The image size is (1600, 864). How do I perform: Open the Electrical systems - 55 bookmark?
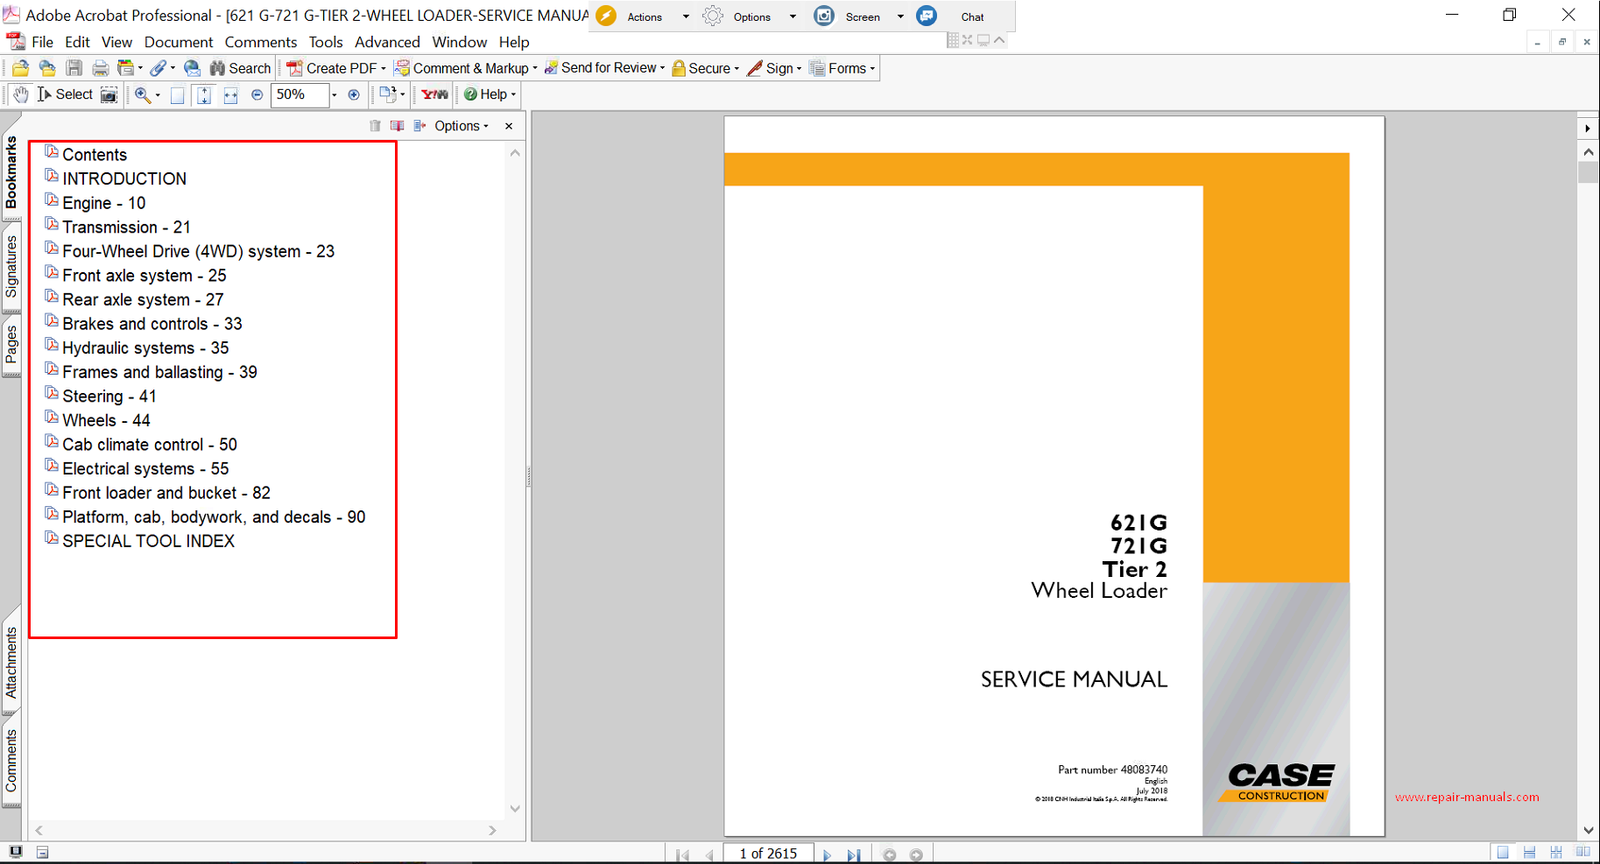[145, 469]
